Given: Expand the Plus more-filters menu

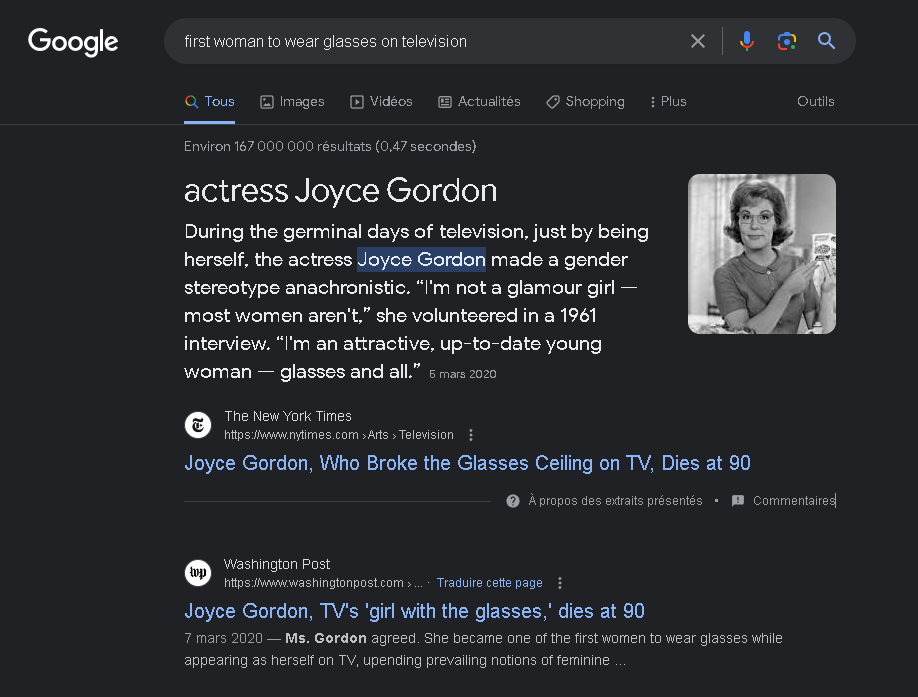Looking at the screenshot, I should pyautogui.click(x=667, y=101).
